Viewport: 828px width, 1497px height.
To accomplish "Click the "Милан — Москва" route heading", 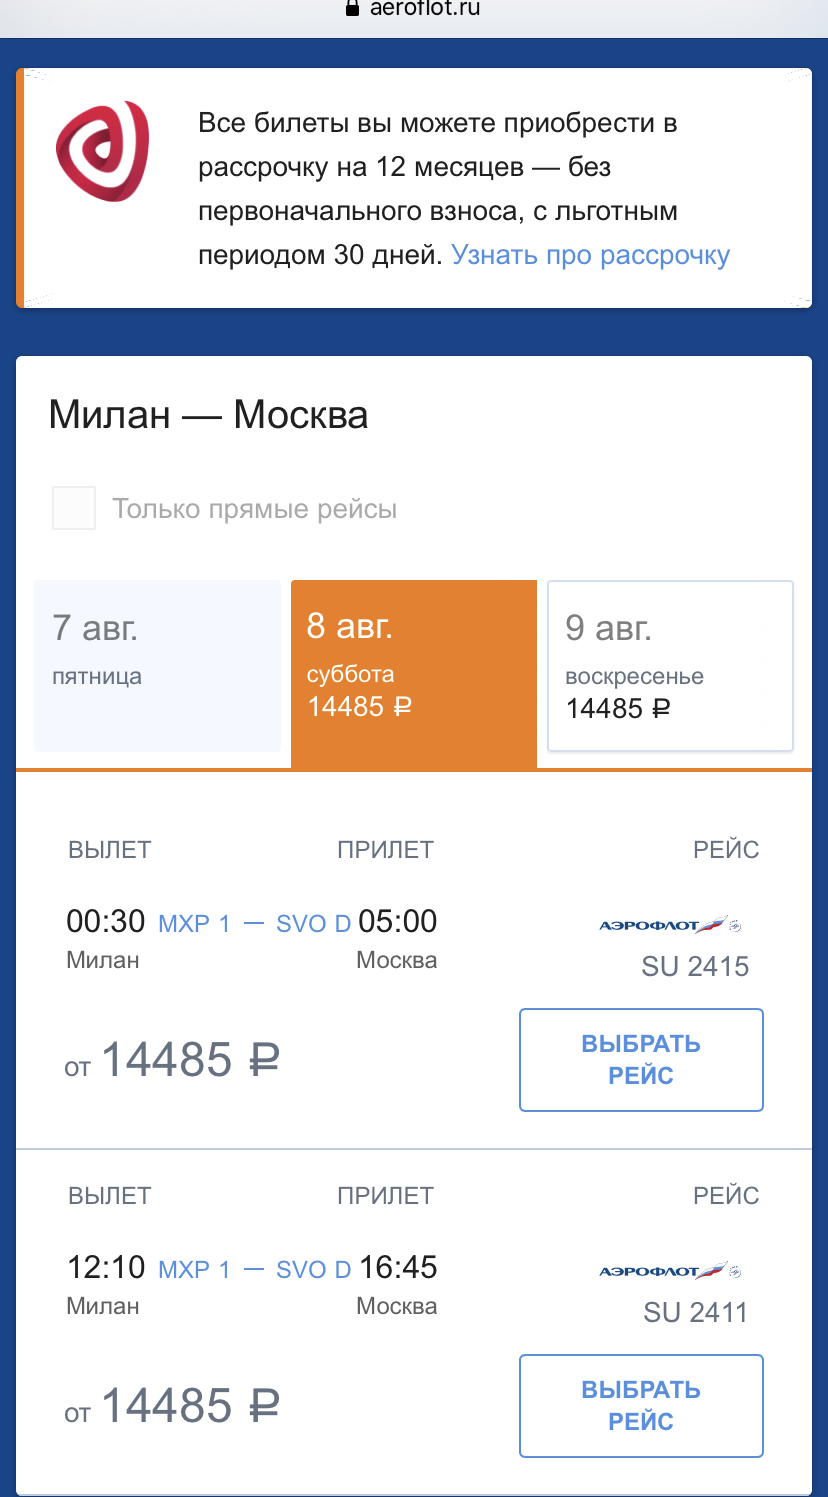I will [x=208, y=414].
